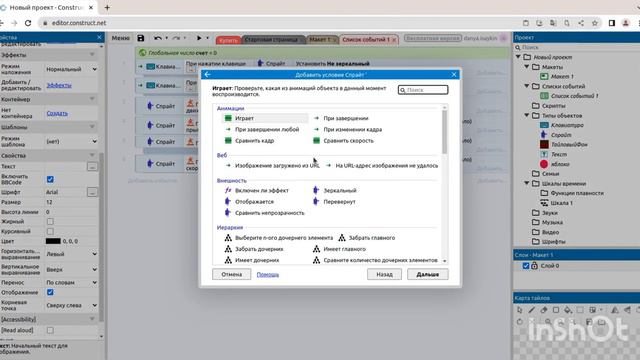Screen dimensions: 640x360
Task: Click the Клавиатура object in project tree
Action: pos(567,125)
